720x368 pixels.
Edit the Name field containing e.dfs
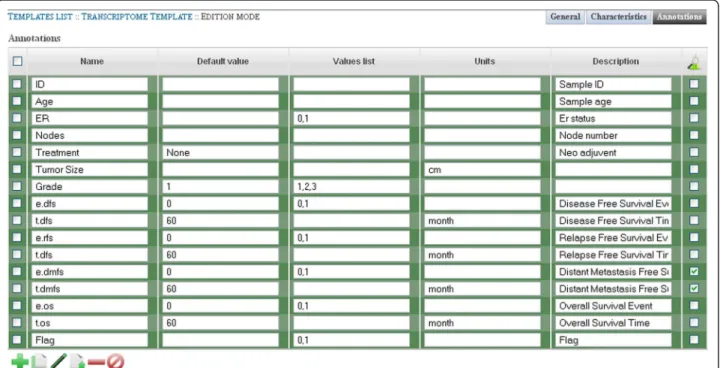click(90, 204)
